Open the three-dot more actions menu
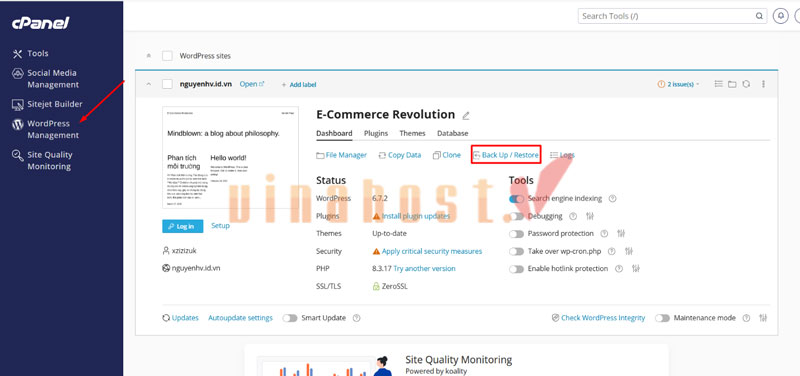The width and height of the screenshot is (800, 376). click(x=763, y=84)
